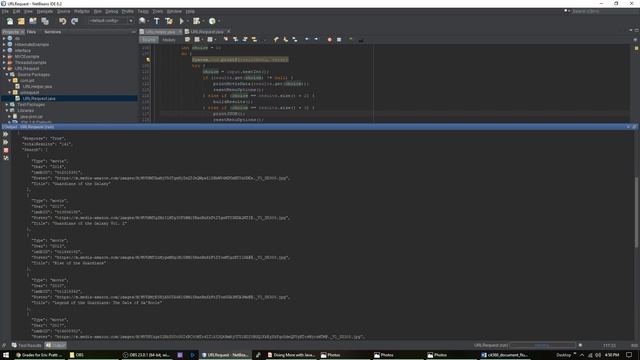
Task: Switch to the URLHelper.java editor tab
Action: click(160, 32)
